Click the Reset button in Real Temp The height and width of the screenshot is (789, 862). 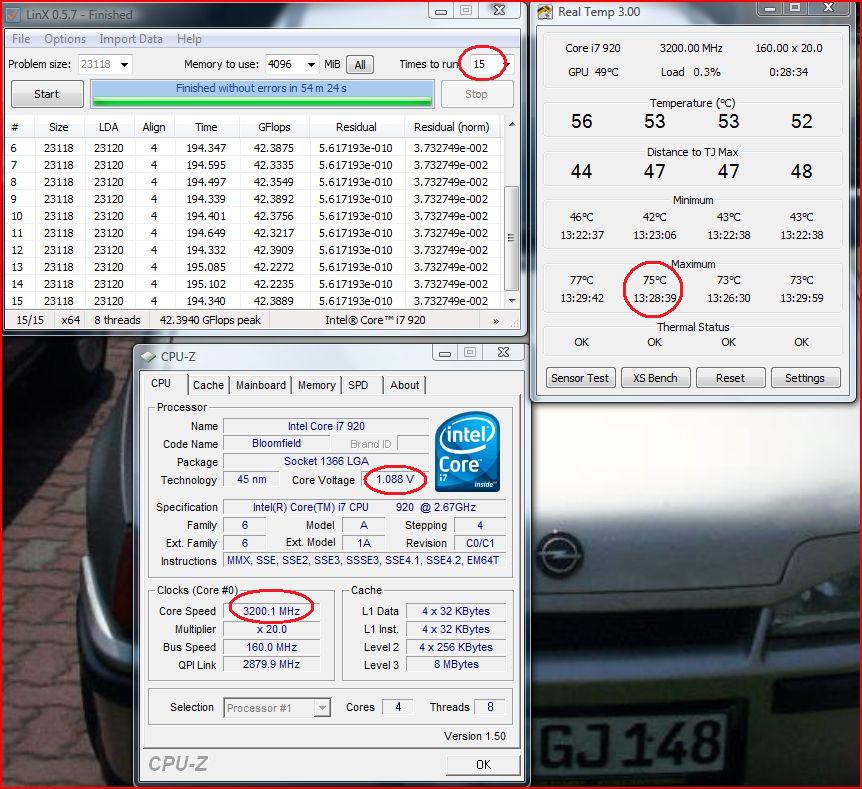coord(730,378)
